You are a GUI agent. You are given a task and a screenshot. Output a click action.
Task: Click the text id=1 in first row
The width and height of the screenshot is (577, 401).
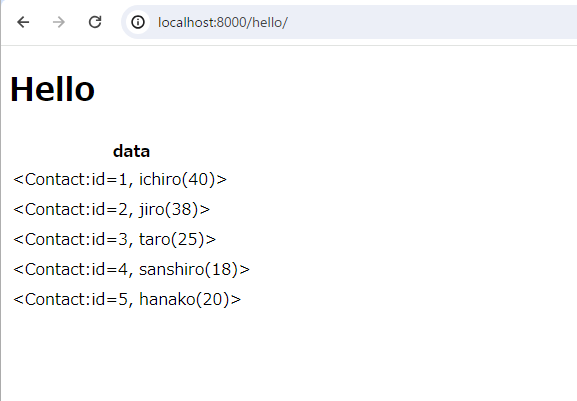pyautogui.click(x=109, y=180)
